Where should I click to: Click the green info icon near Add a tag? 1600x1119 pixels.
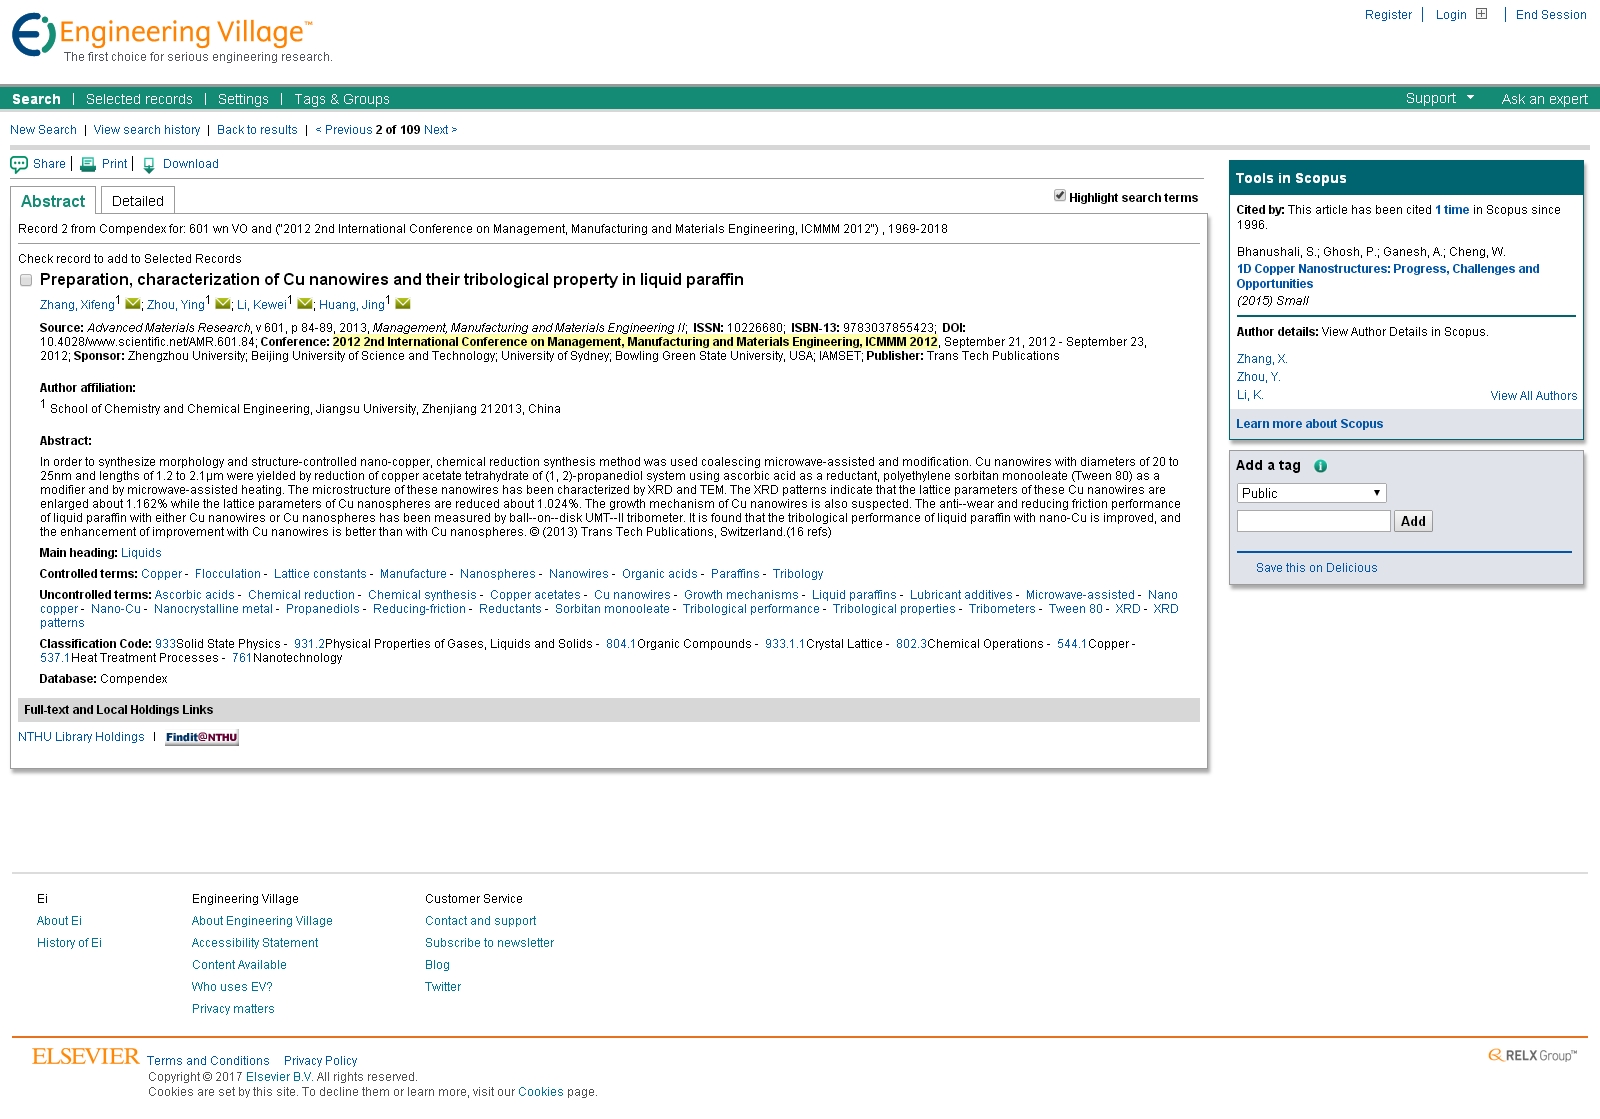[1320, 466]
